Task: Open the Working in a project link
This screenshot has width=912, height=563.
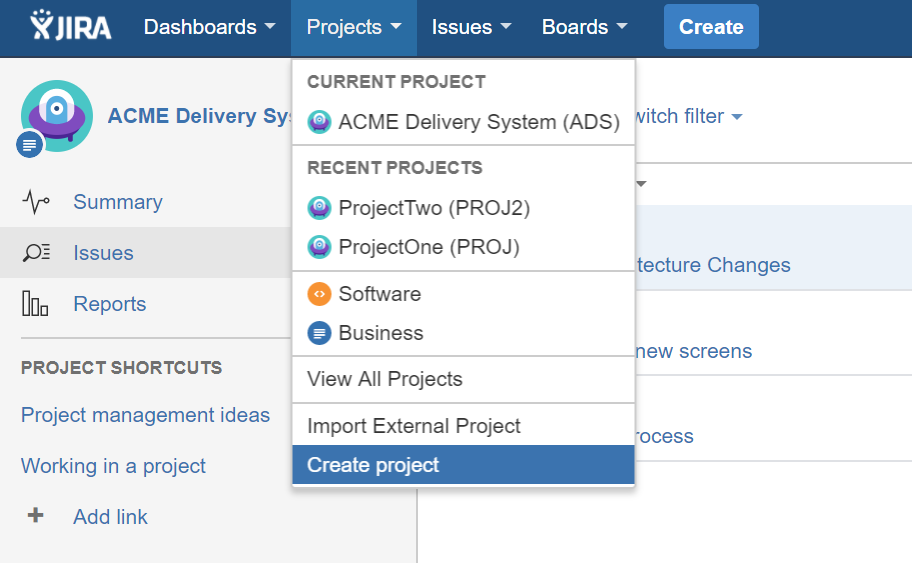Action: (113, 466)
